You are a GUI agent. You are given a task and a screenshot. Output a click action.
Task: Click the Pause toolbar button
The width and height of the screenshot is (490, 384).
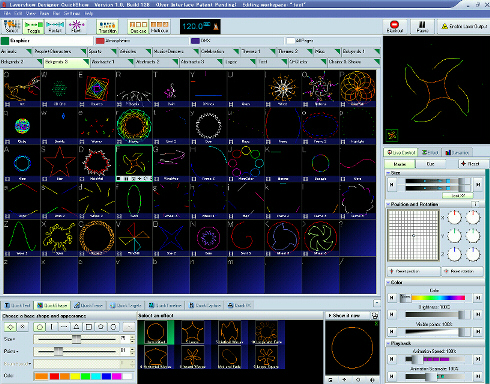422,26
